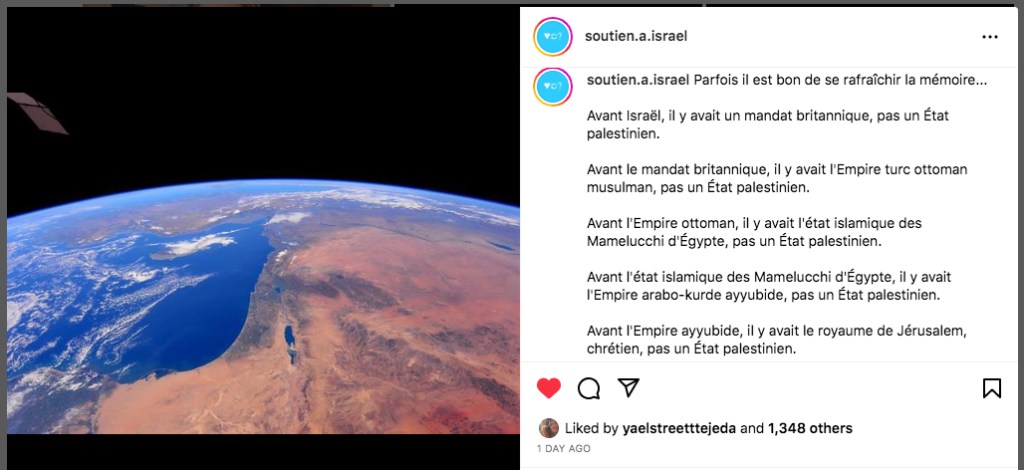
Task: Open comments via the speech bubble icon
Action: pos(588,388)
